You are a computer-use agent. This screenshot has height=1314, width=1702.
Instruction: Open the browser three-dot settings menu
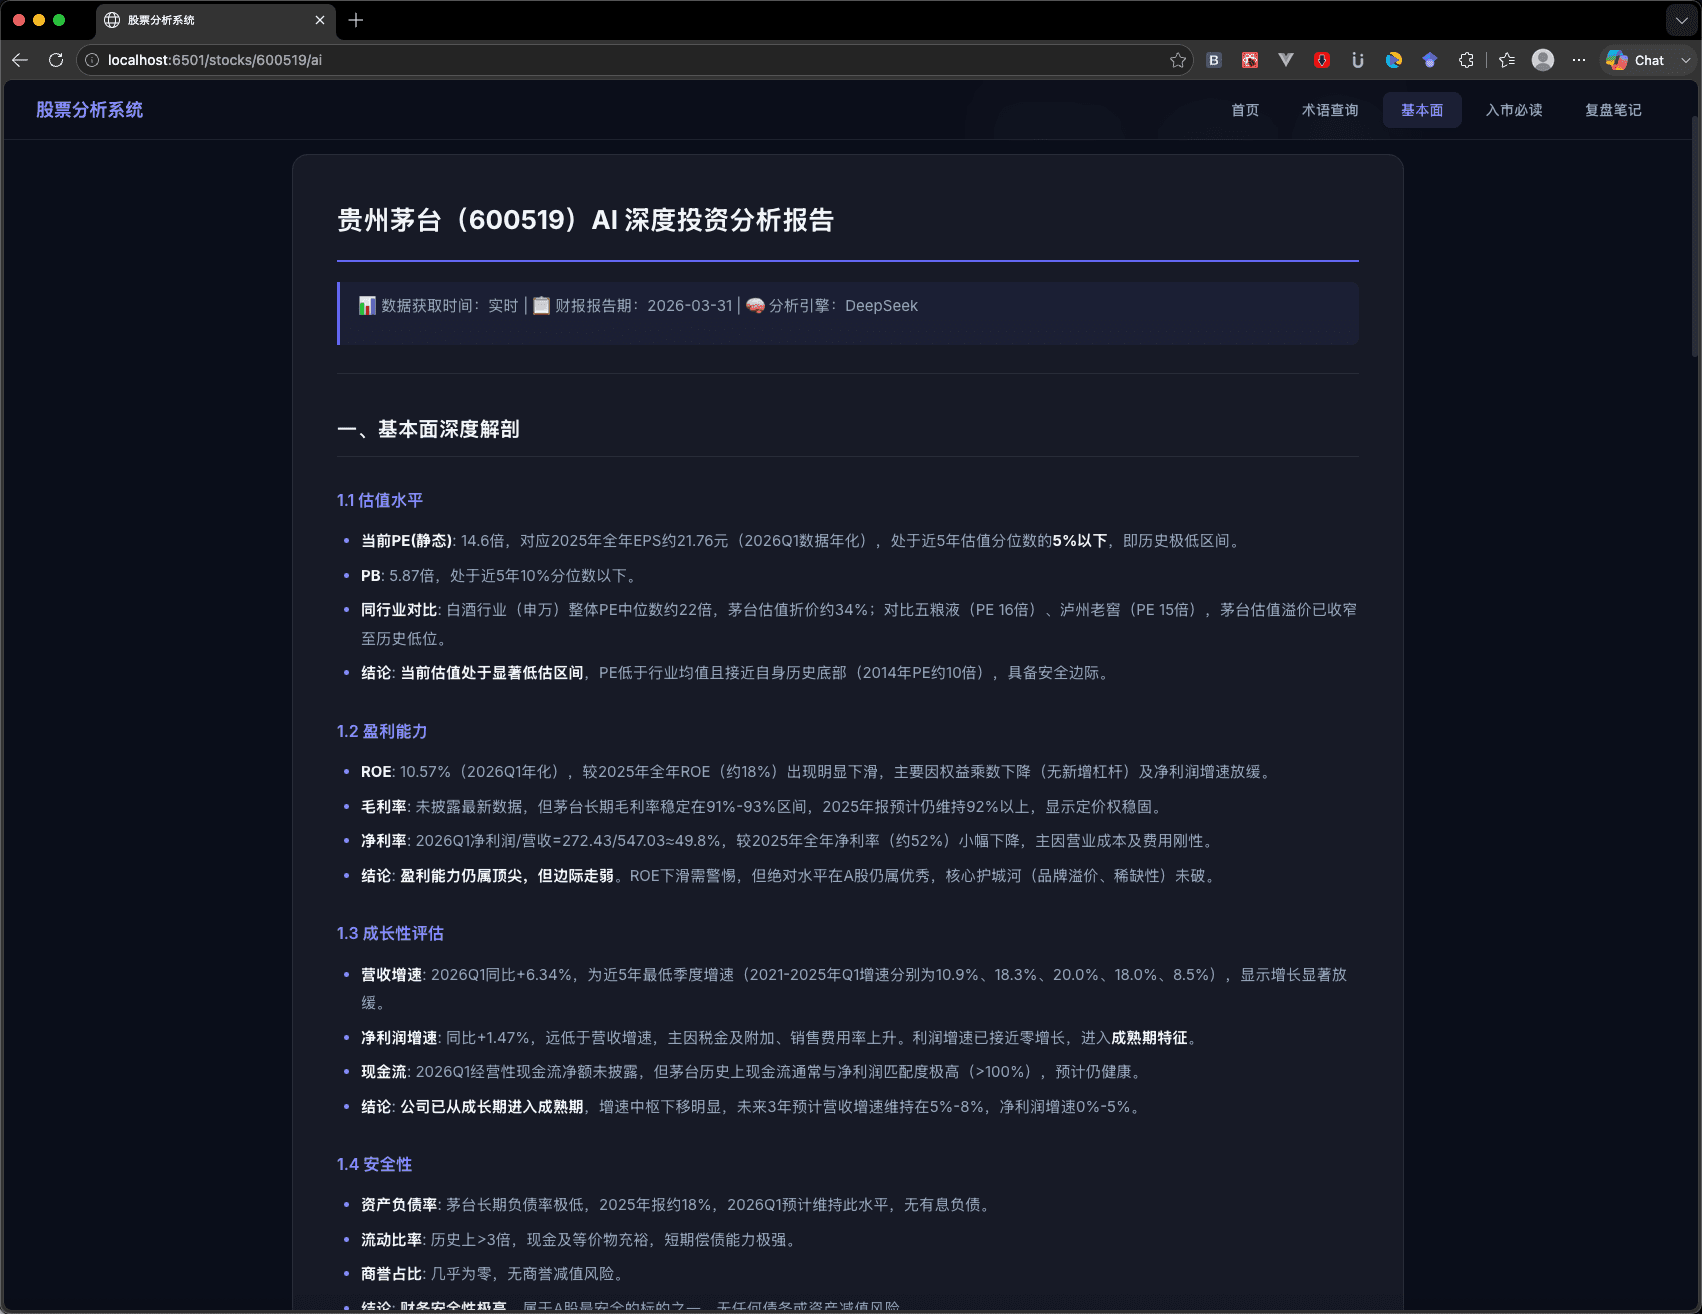1579,60
